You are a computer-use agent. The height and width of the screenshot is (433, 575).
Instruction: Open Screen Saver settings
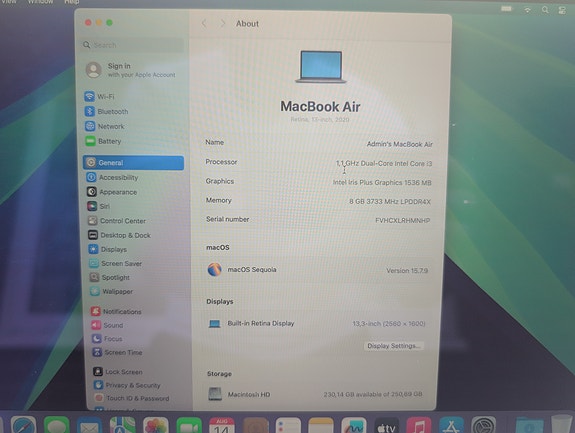[116, 263]
